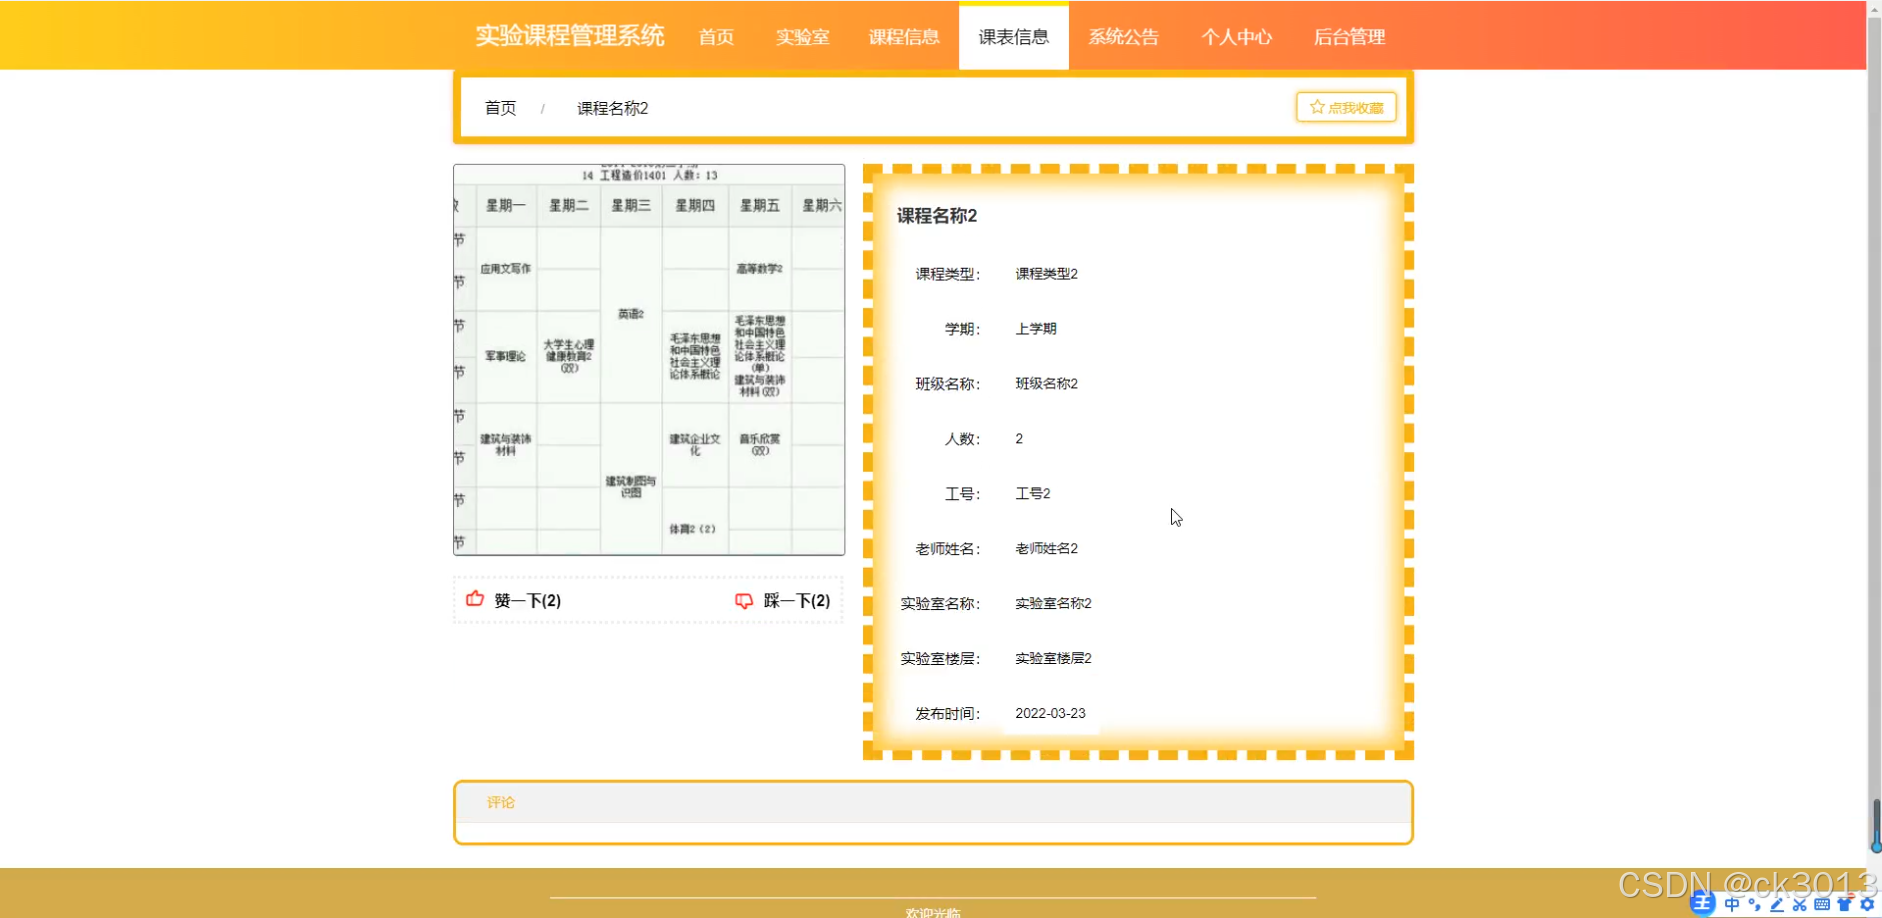
Task: Toggle punctuation mode via the comma icon
Action: coord(1754,904)
